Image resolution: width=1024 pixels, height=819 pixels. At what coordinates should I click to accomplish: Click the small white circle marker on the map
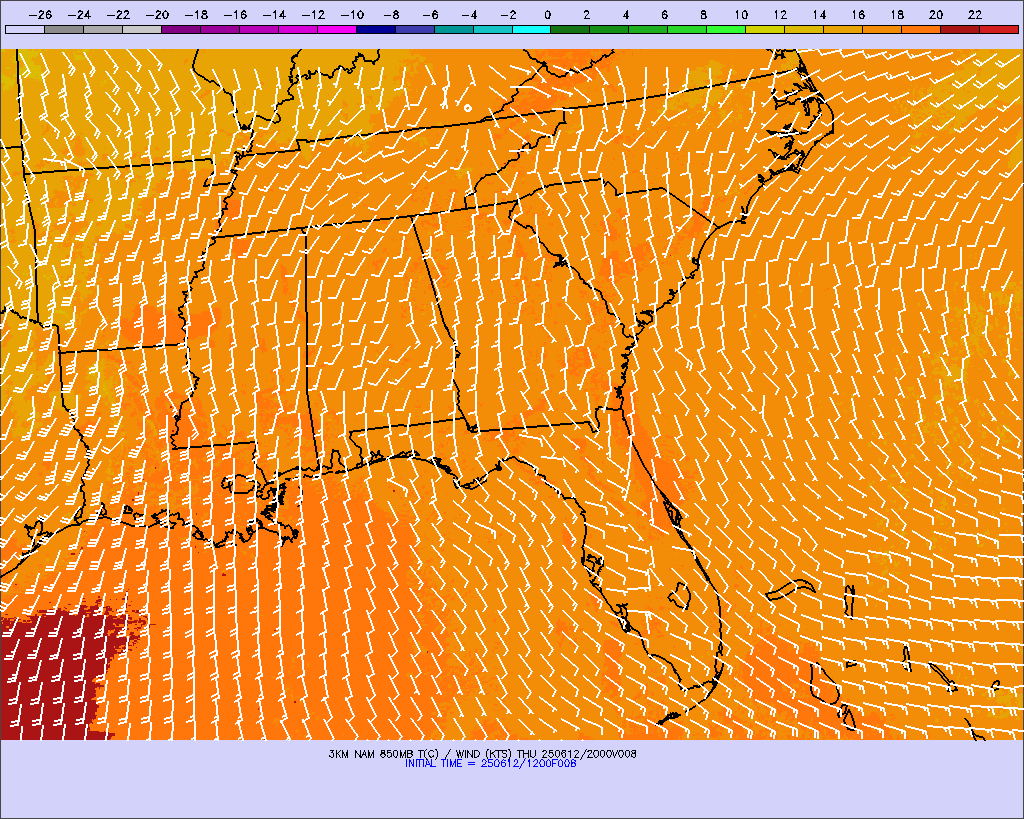[x=468, y=108]
